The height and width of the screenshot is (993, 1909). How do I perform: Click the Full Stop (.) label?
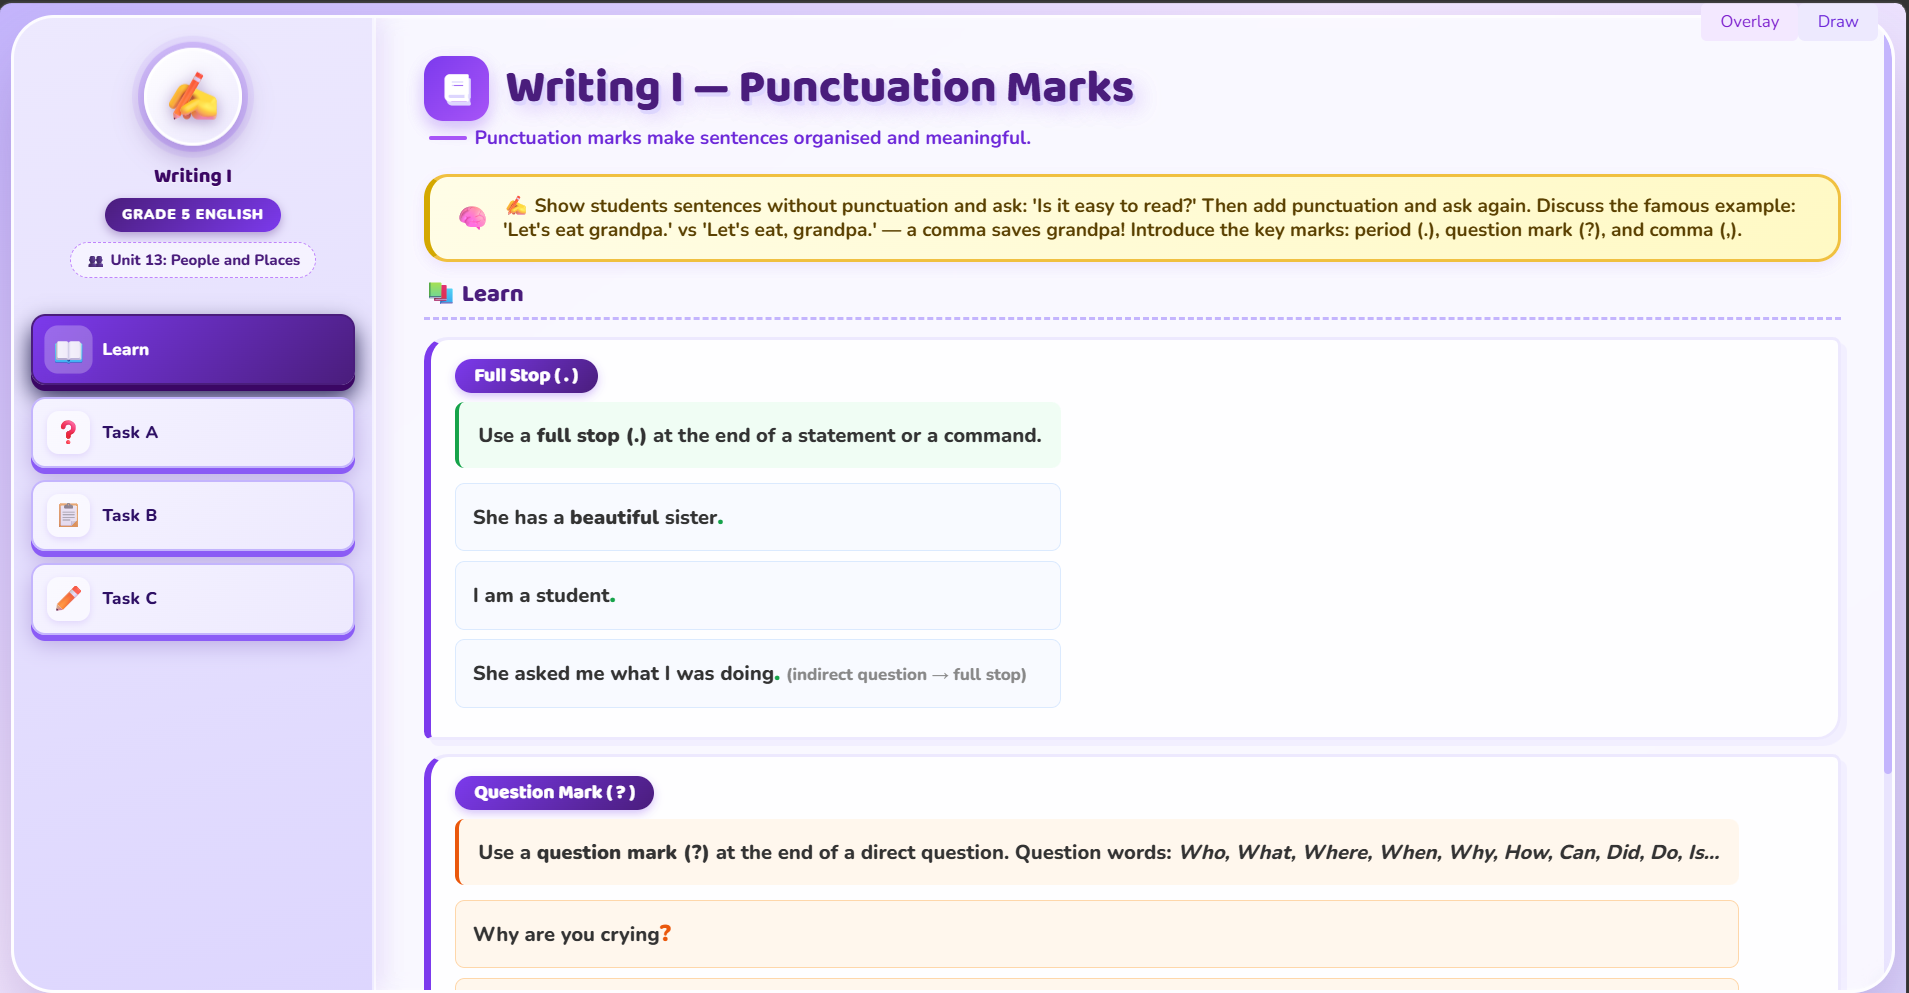tap(526, 376)
